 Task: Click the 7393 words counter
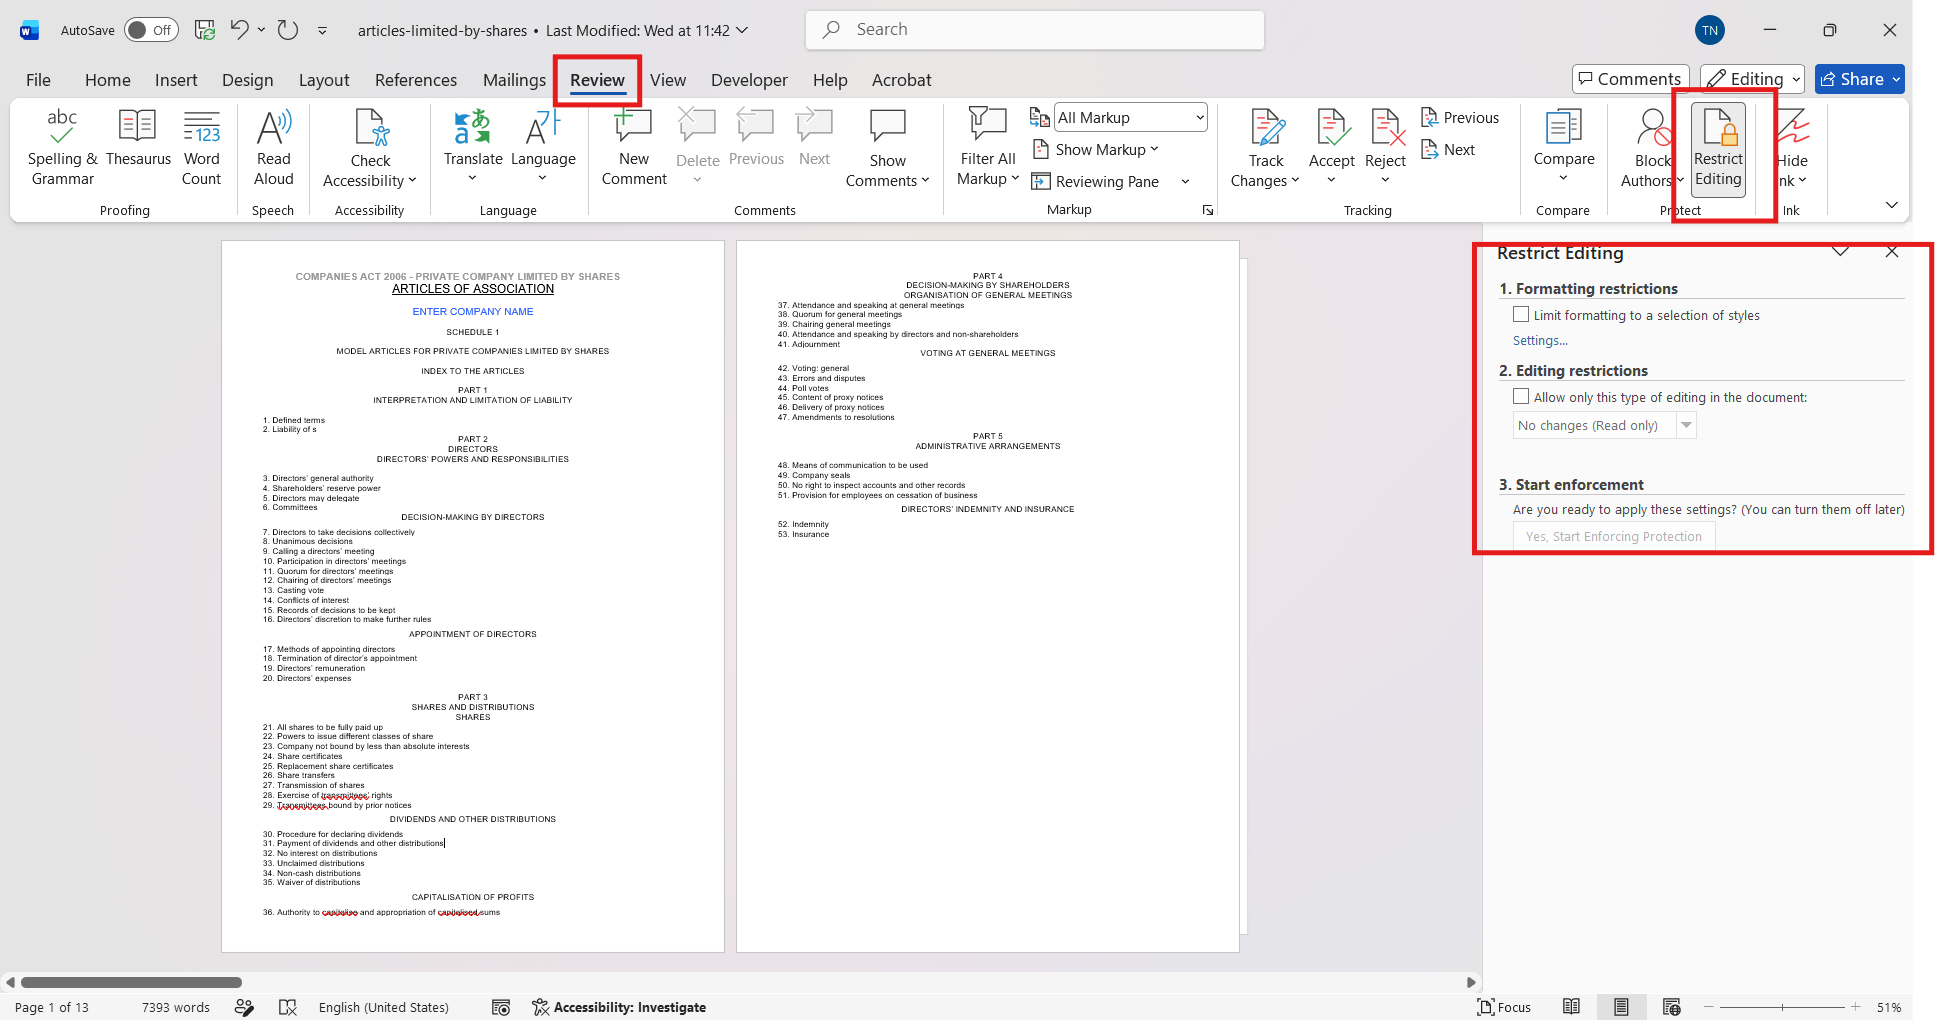(176, 1007)
